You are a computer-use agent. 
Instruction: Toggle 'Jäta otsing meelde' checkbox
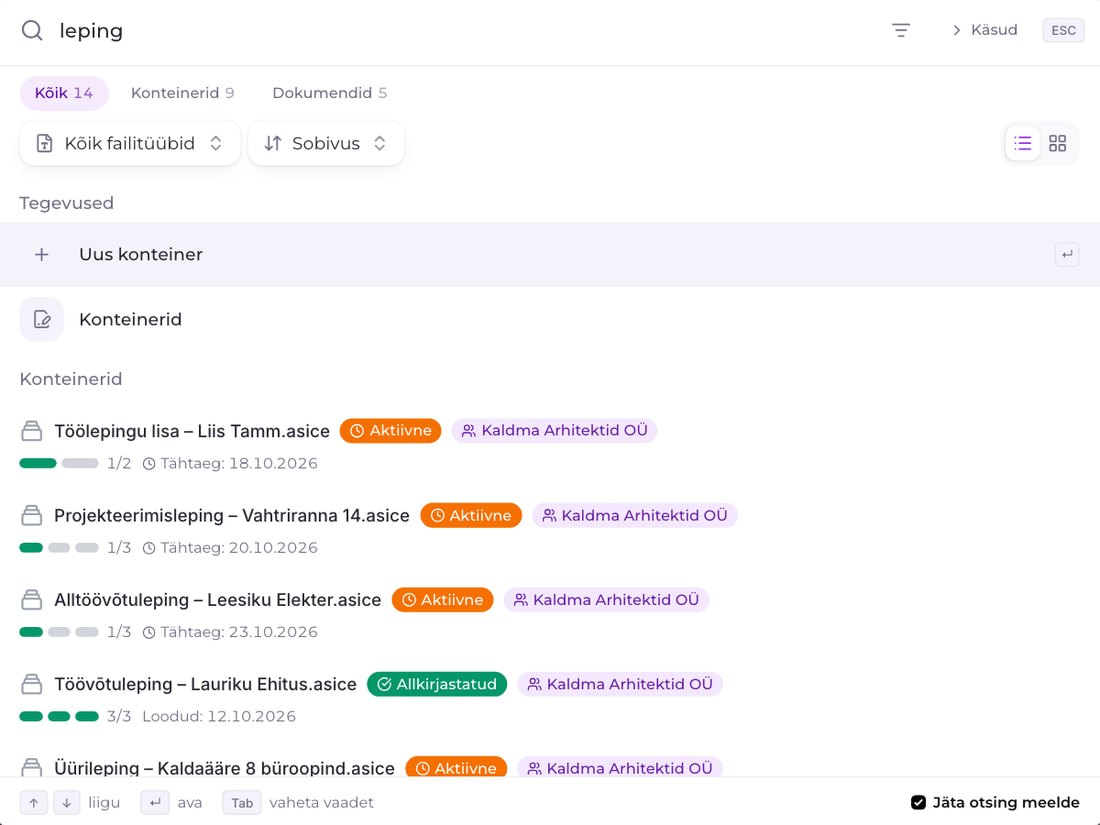(x=918, y=802)
